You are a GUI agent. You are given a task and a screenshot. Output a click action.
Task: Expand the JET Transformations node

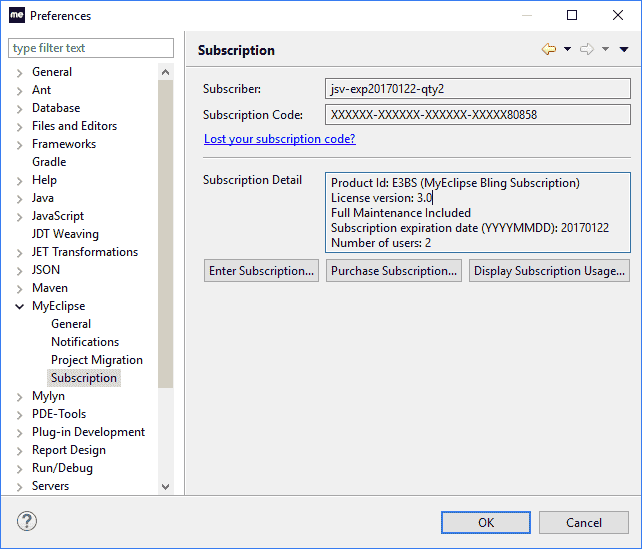pos(19,253)
